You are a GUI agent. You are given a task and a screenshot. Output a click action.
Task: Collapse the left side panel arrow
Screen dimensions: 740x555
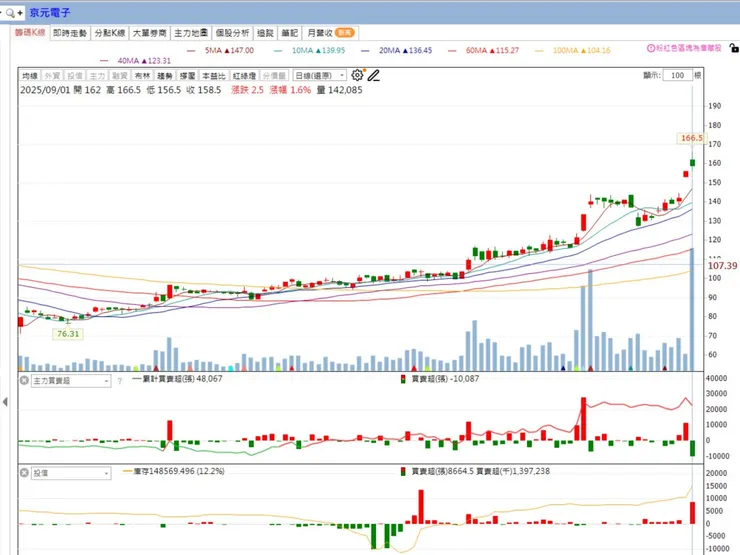click(5, 402)
